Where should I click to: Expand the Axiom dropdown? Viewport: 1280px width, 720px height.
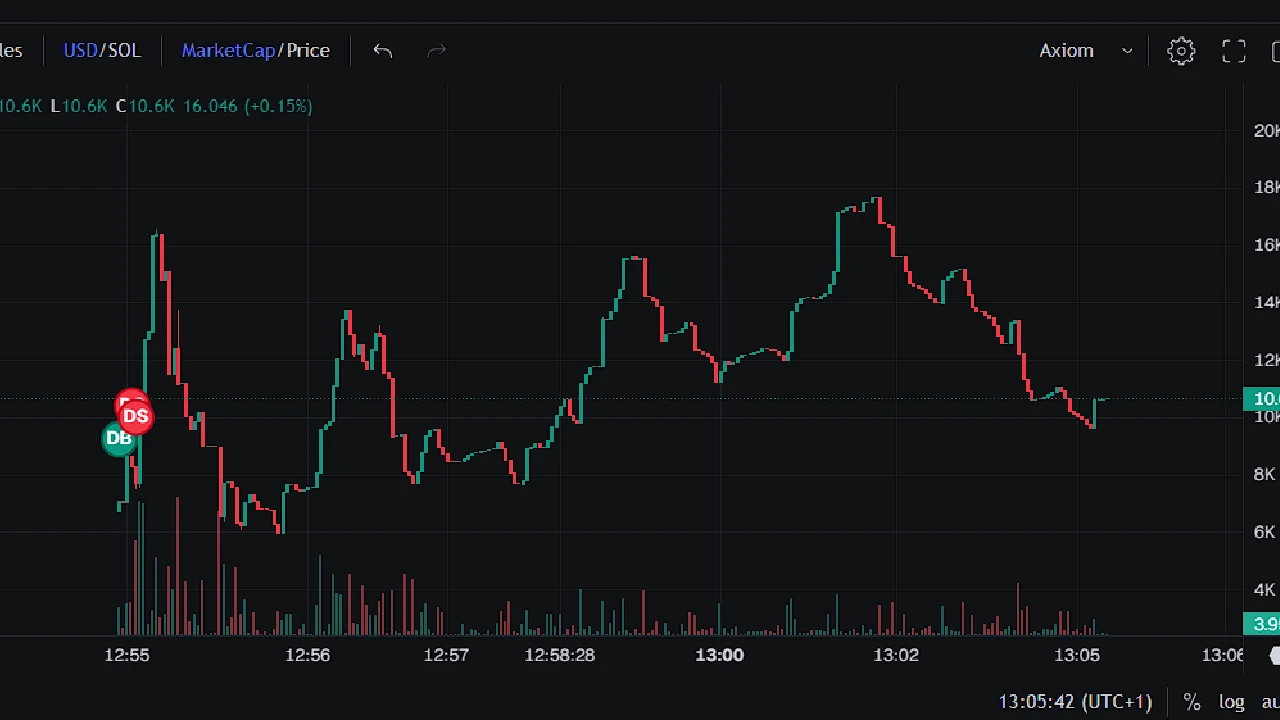1086,51
